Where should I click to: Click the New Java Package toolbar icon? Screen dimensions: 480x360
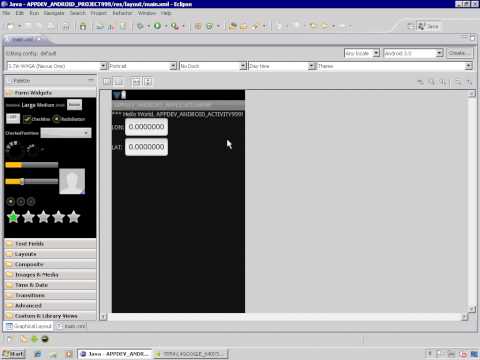coord(198,26)
